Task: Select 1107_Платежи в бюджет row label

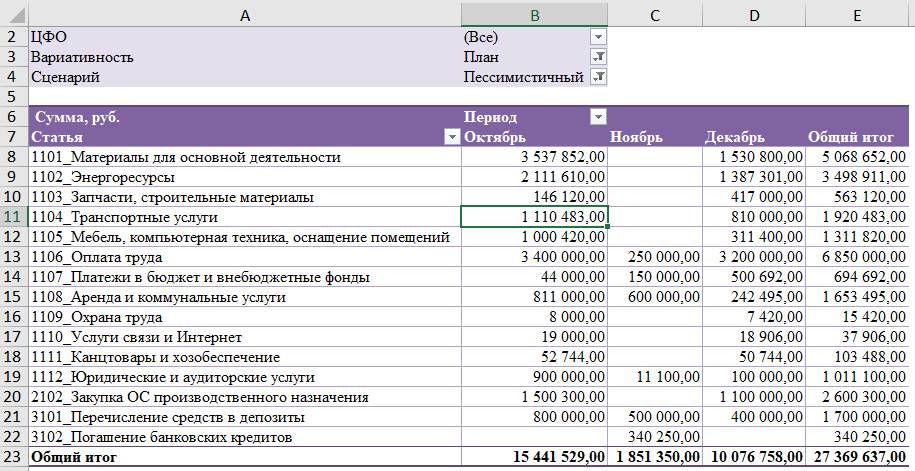Action: tap(245, 277)
